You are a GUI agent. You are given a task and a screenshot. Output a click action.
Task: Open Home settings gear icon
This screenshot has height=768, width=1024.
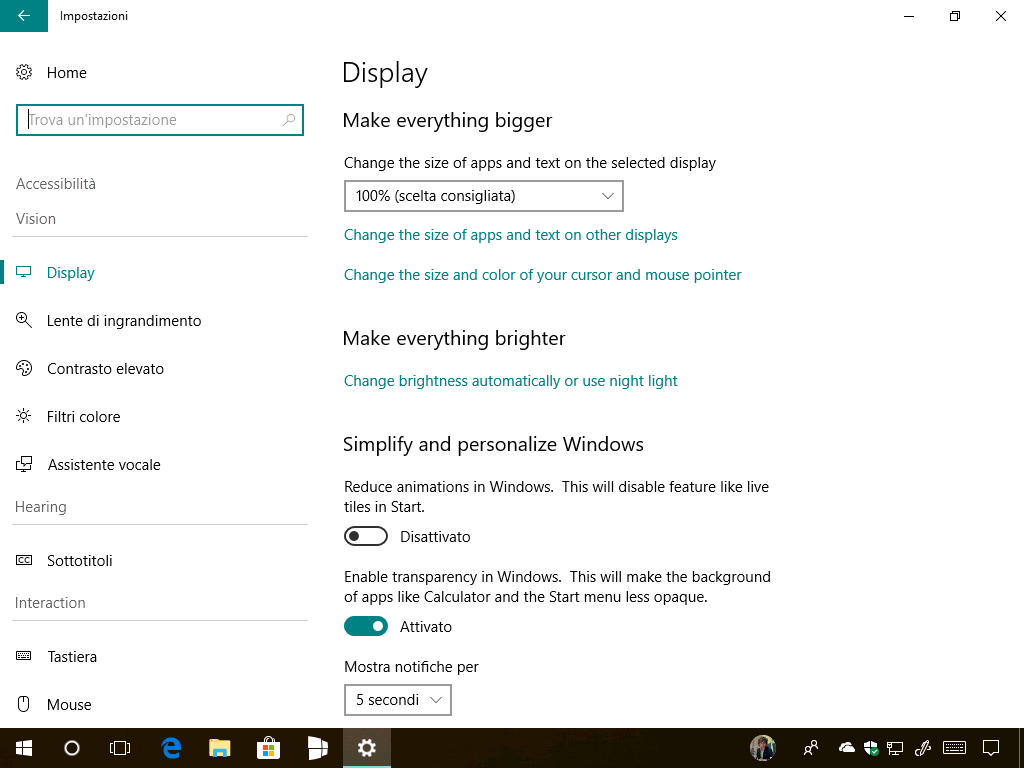pos(24,72)
